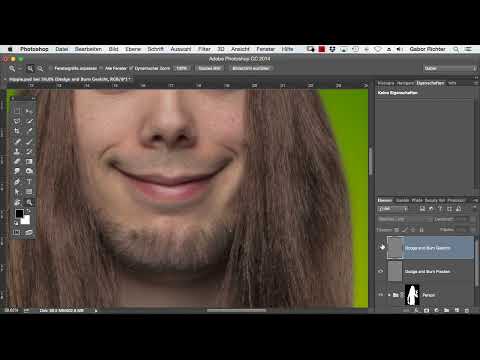Click the Dropbox menu bar icon

tap(332, 49)
